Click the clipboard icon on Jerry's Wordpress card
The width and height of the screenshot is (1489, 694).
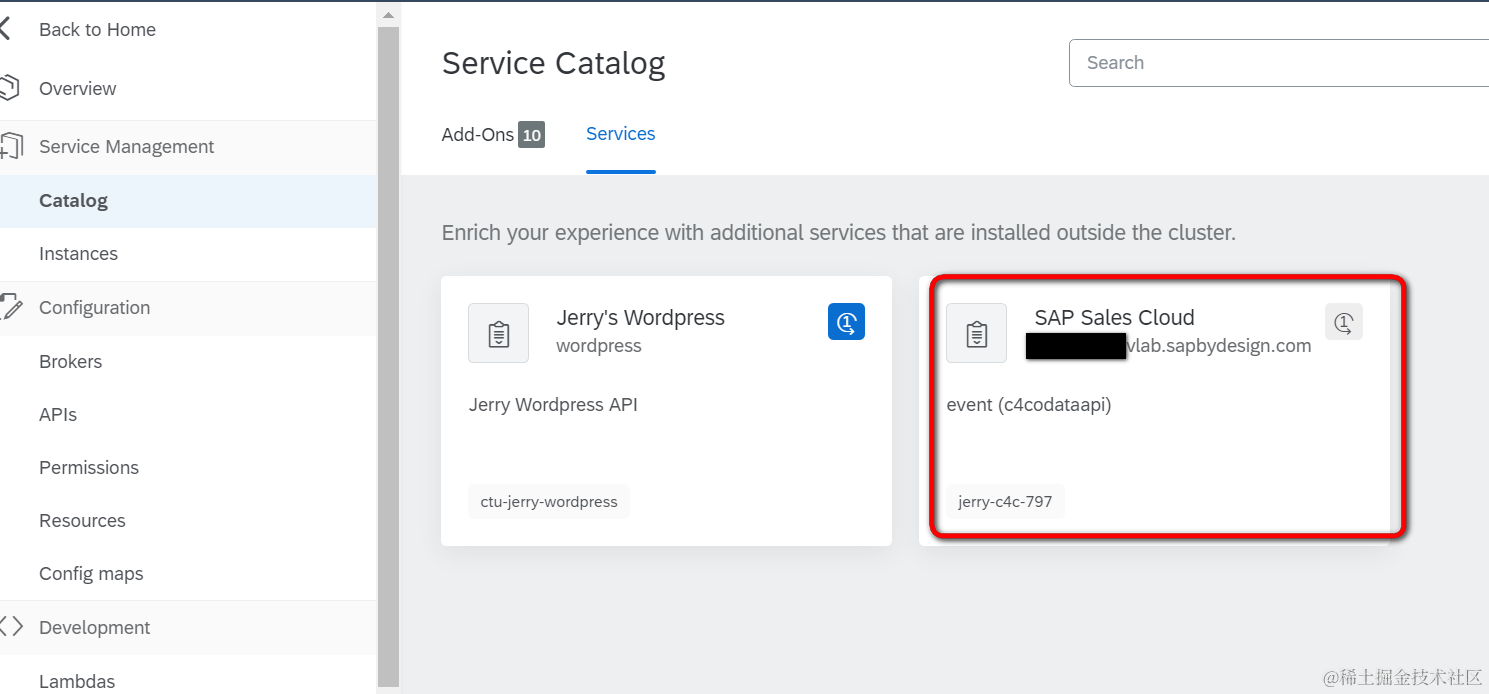tap(498, 333)
